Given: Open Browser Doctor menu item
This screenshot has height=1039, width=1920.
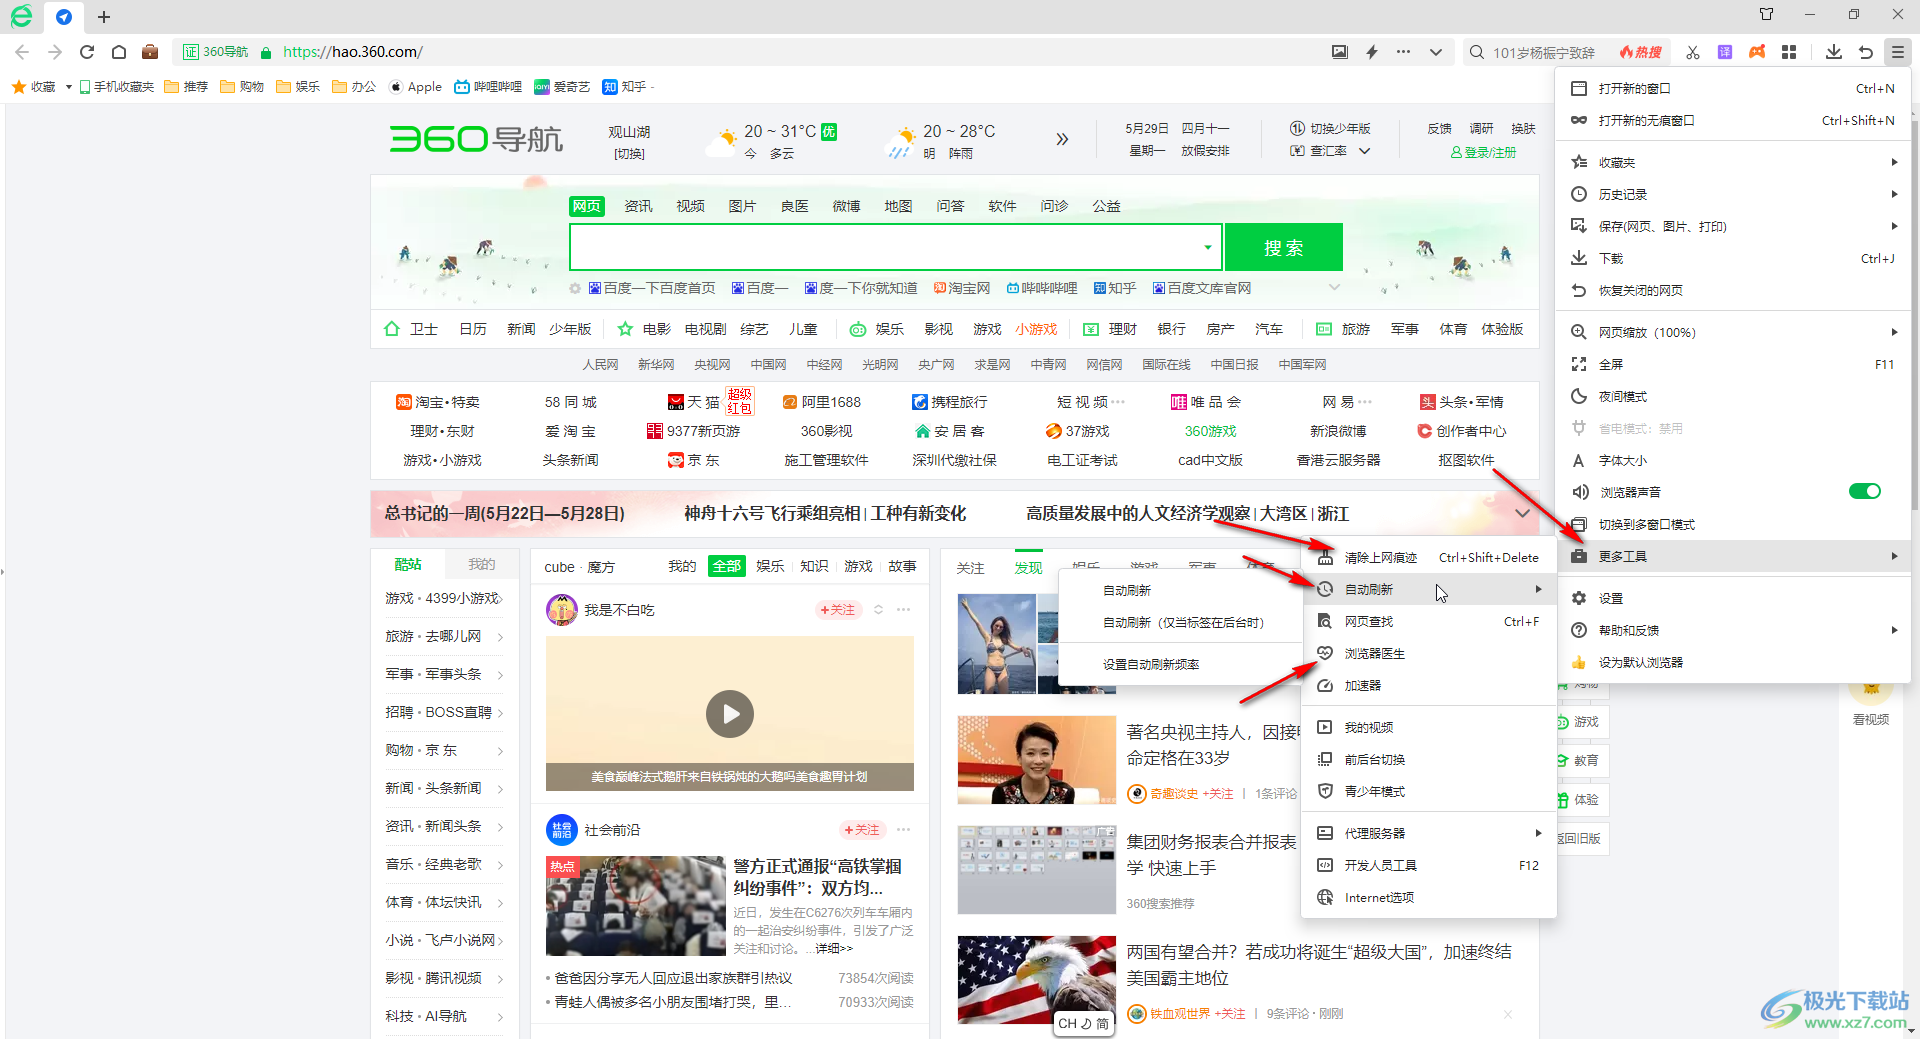Looking at the screenshot, I should click(1428, 653).
